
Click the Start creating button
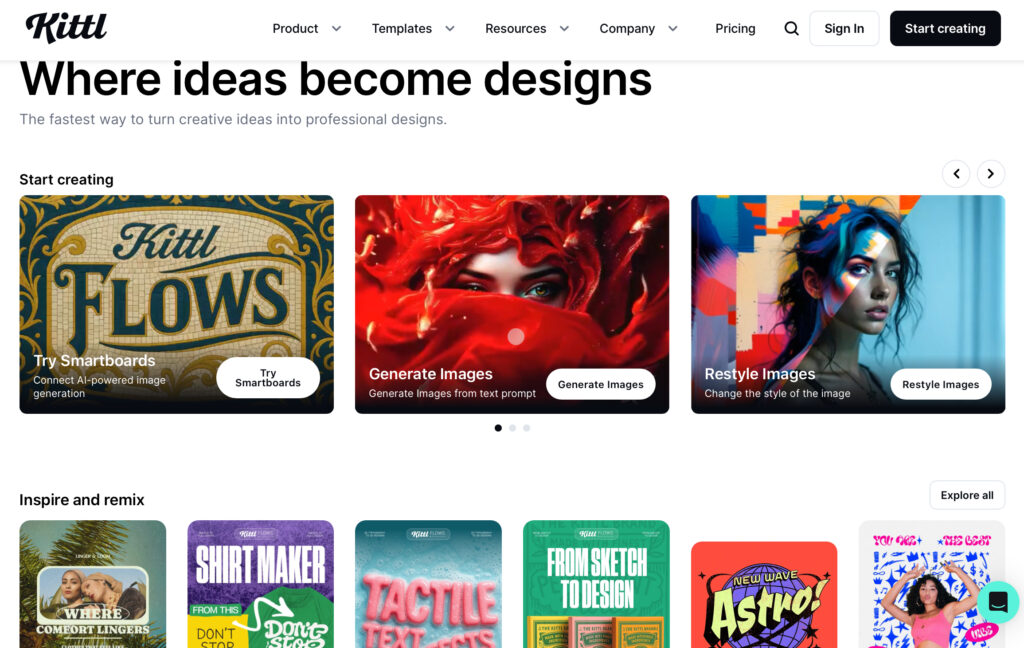(945, 29)
